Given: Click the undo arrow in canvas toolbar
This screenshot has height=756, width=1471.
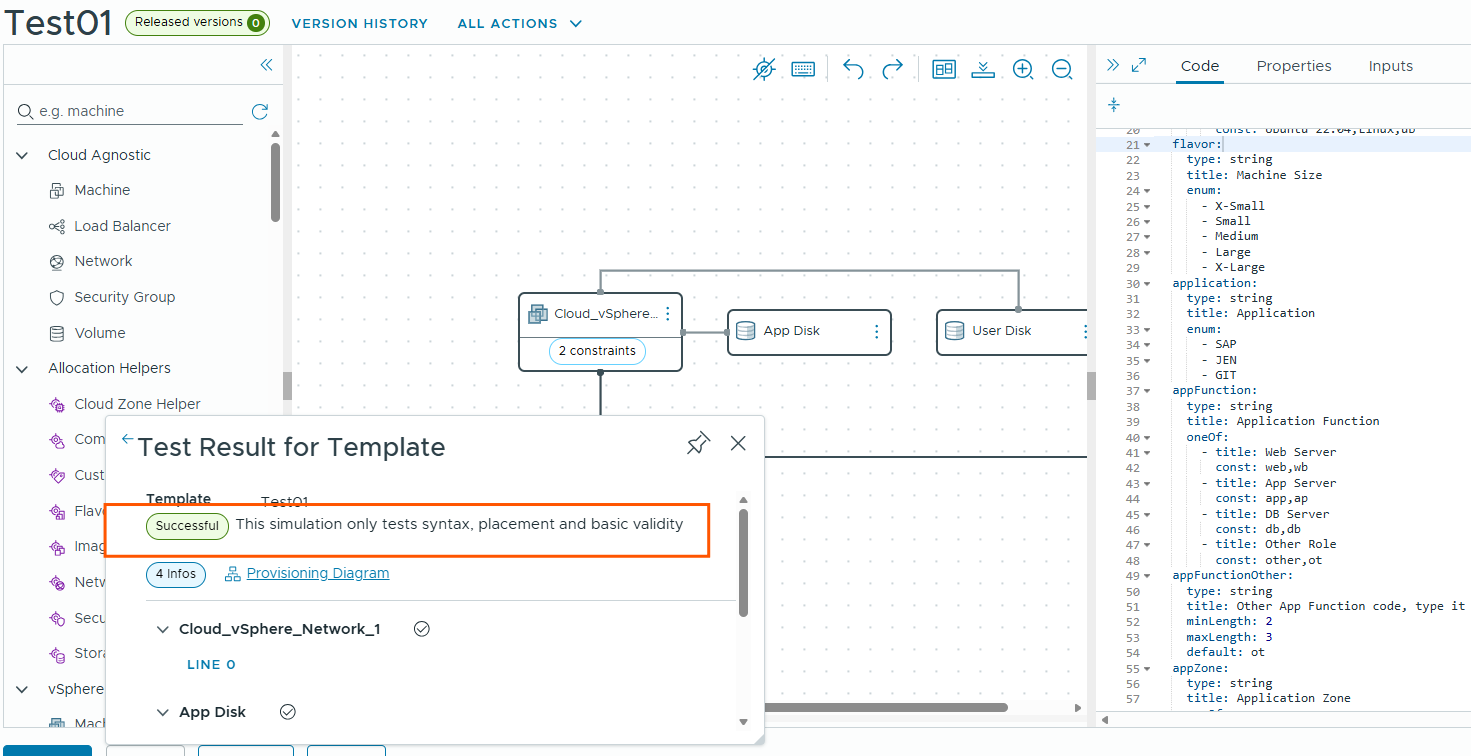Looking at the screenshot, I should 853,69.
